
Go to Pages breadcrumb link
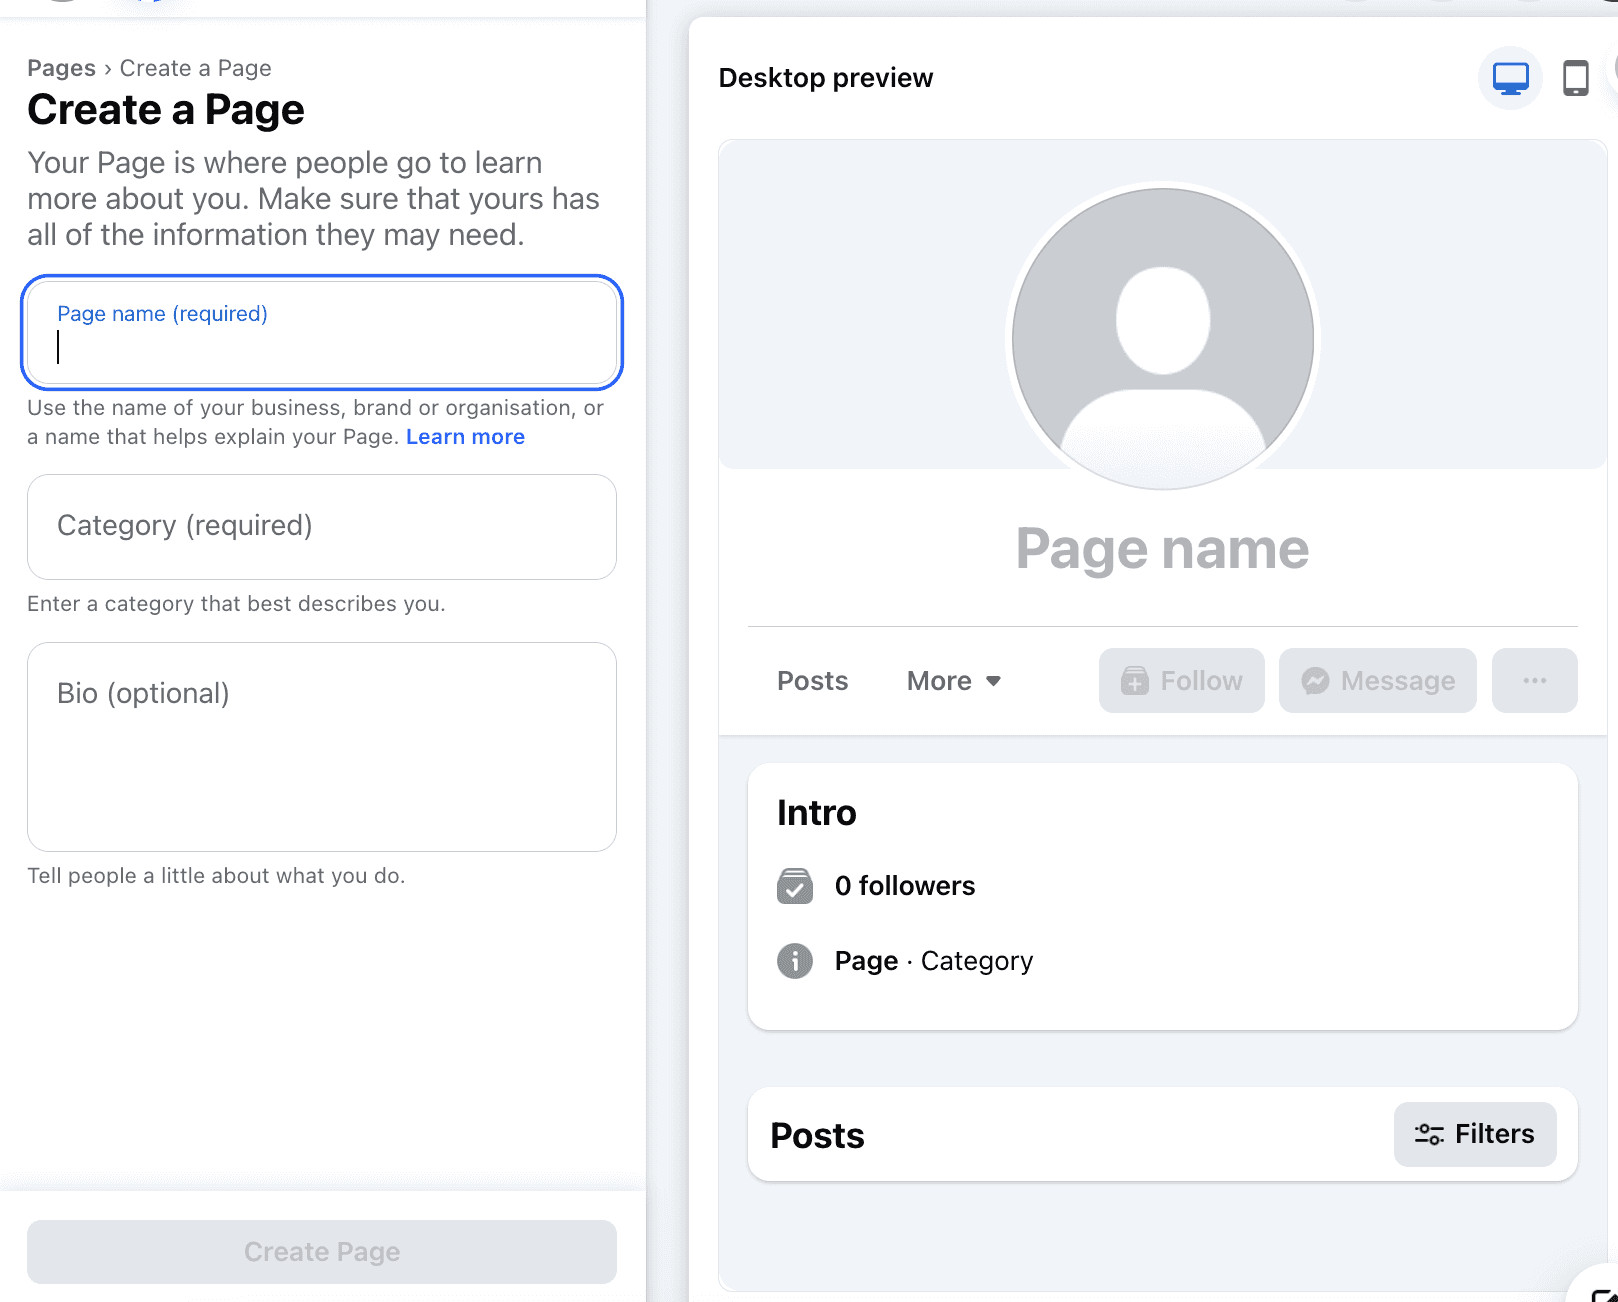(61, 68)
